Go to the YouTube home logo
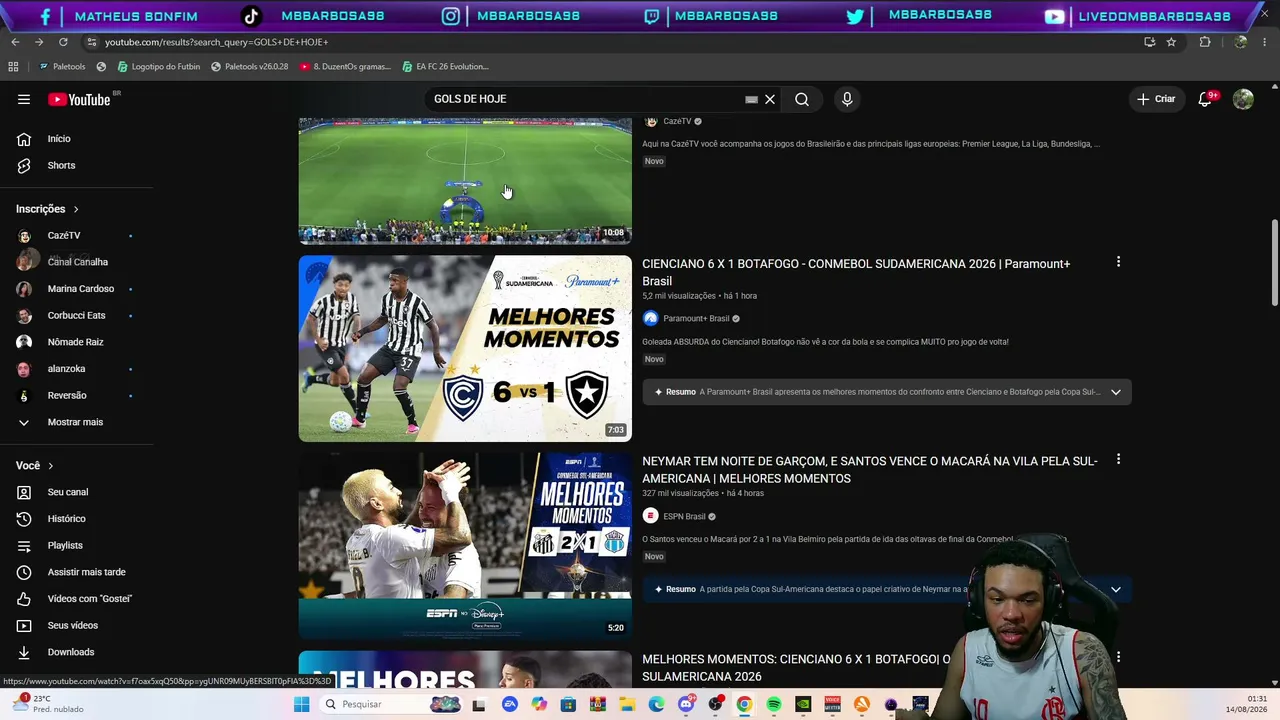 [x=80, y=99]
